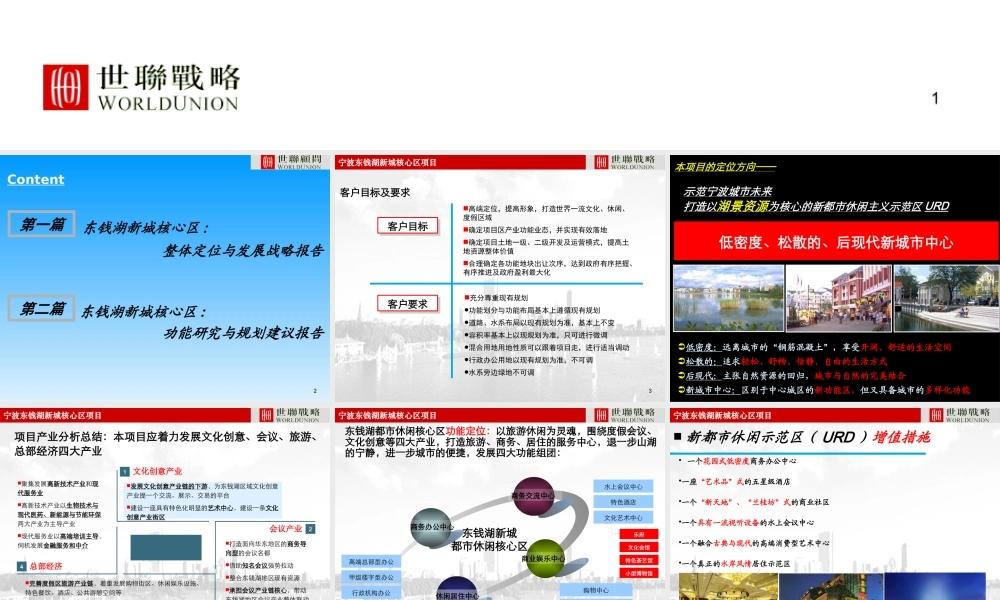The width and height of the screenshot is (1000, 600).
Task: Select the 商务交流中心 purple sphere
Action: pos(533,495)
